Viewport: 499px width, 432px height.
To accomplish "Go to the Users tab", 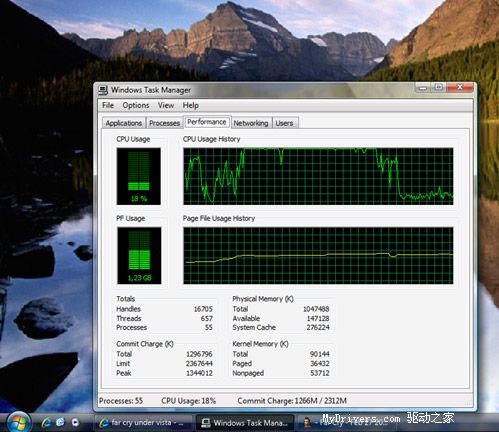I will point(284,123).
